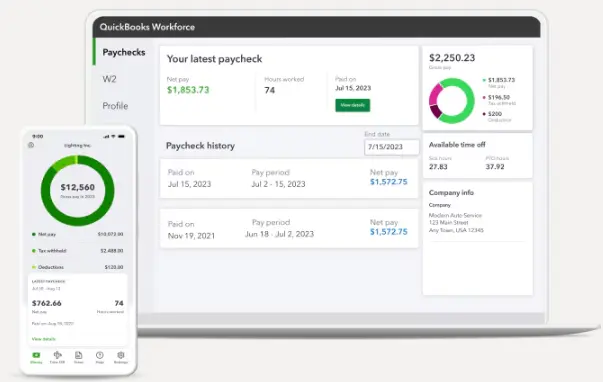
Task: Open the W2 sidebar tab
Action: point(109,79)
